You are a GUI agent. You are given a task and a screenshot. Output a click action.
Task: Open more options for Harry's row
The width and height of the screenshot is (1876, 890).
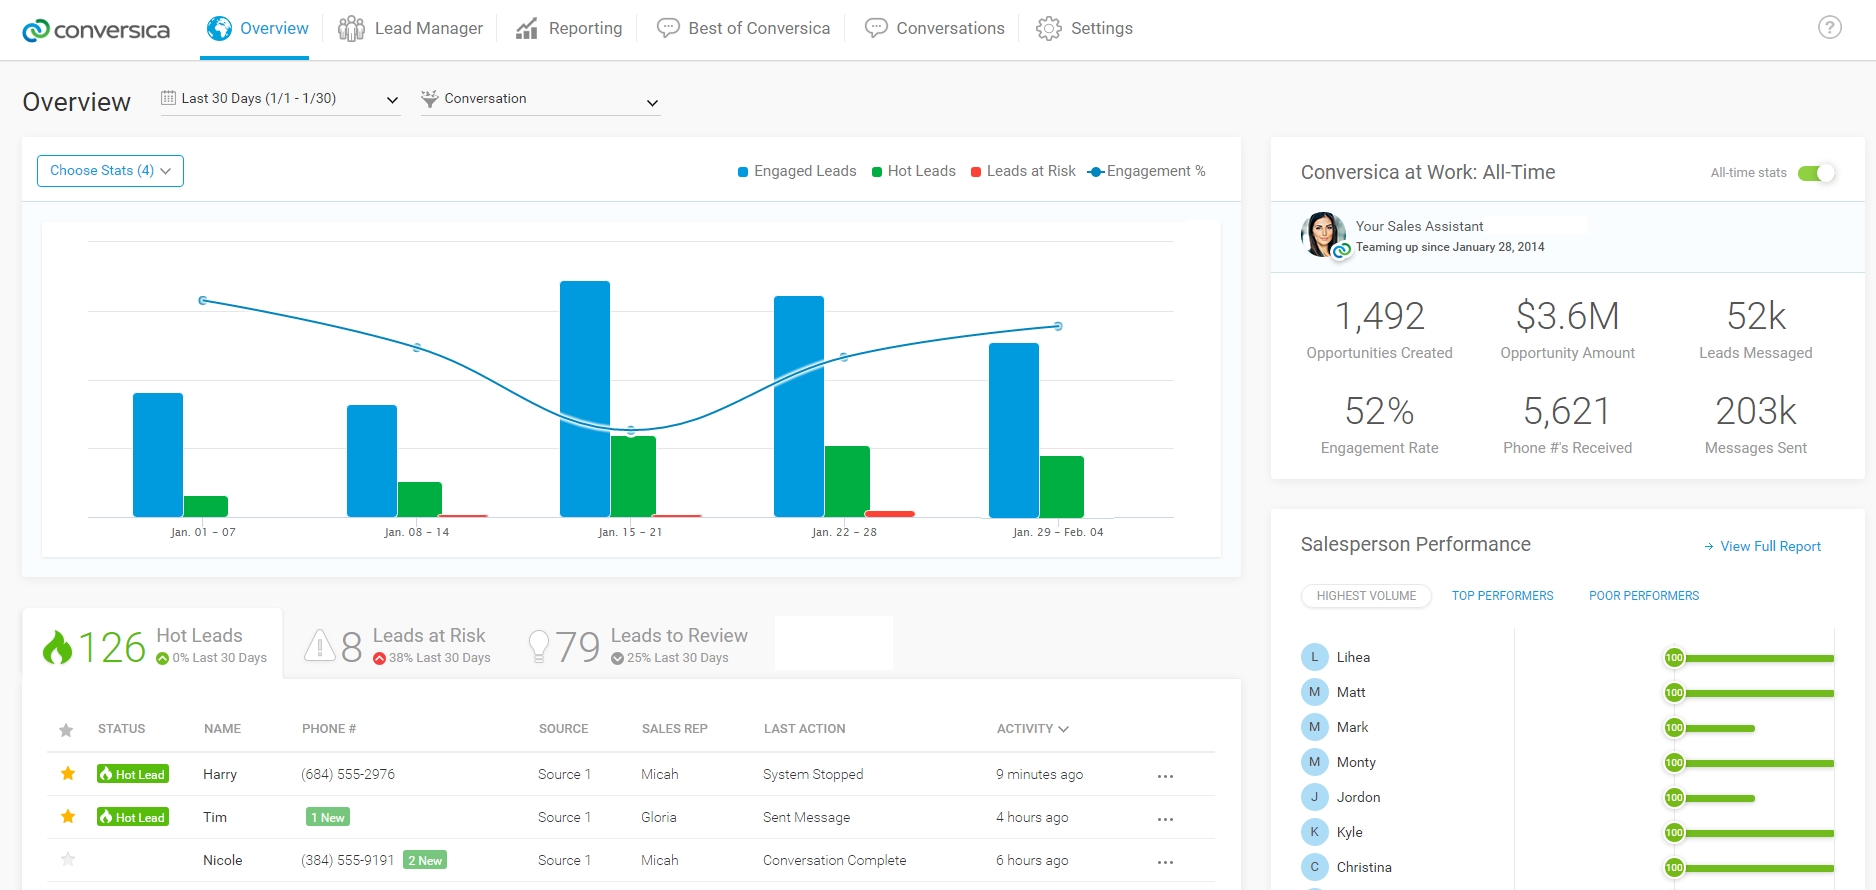1165,776
